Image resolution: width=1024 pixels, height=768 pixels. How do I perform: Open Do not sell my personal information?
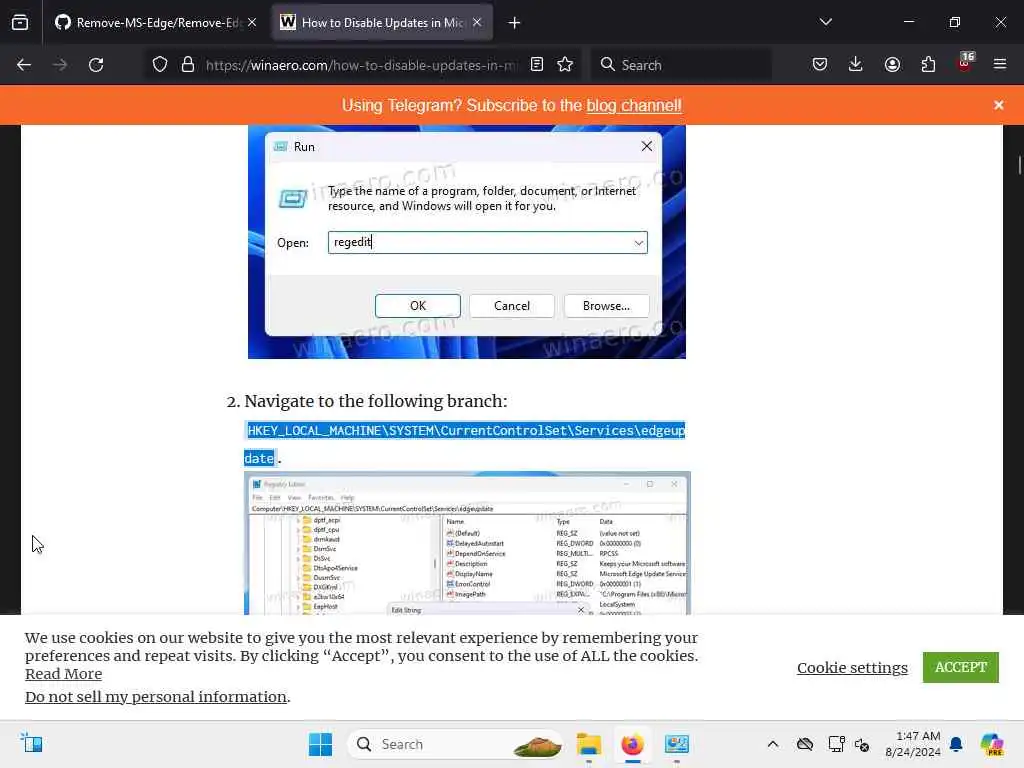click(156, 697)
